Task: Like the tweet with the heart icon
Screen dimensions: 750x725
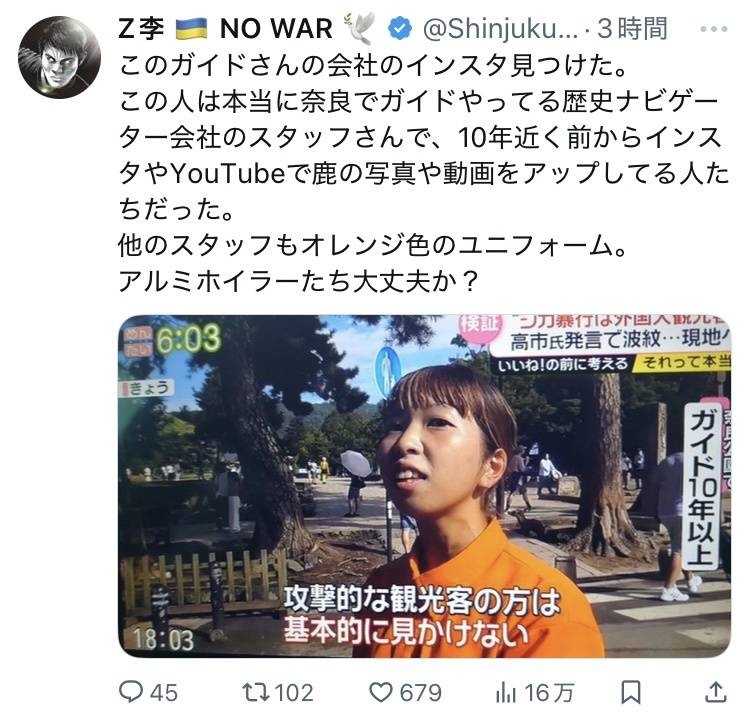Action: [x=381, y=692]
